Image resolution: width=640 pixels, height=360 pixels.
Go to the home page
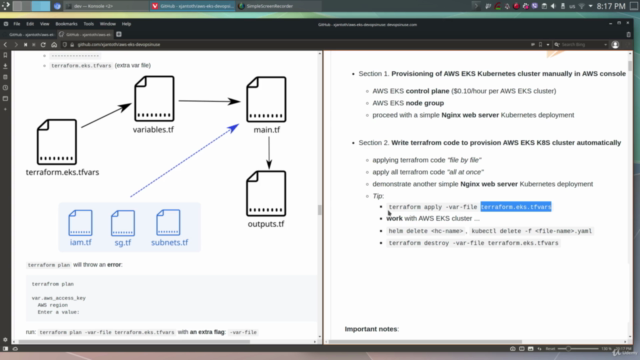pyautogui.click(x=54, y=44)
